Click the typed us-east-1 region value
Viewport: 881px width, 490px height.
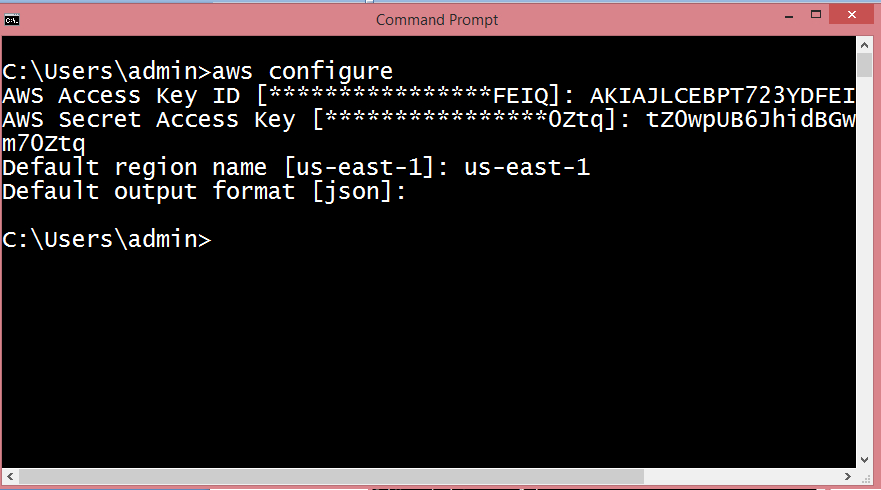coord(526,167)
